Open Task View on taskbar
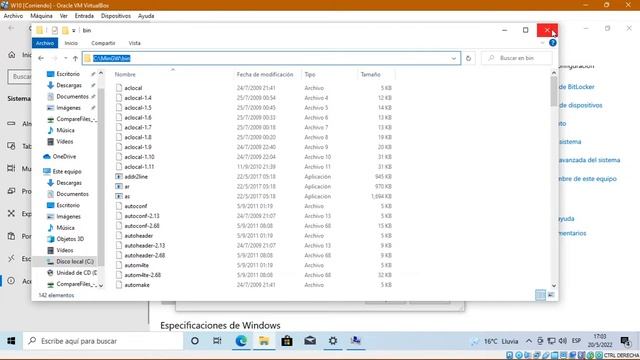640x360 pixels. tap(217, 341)
